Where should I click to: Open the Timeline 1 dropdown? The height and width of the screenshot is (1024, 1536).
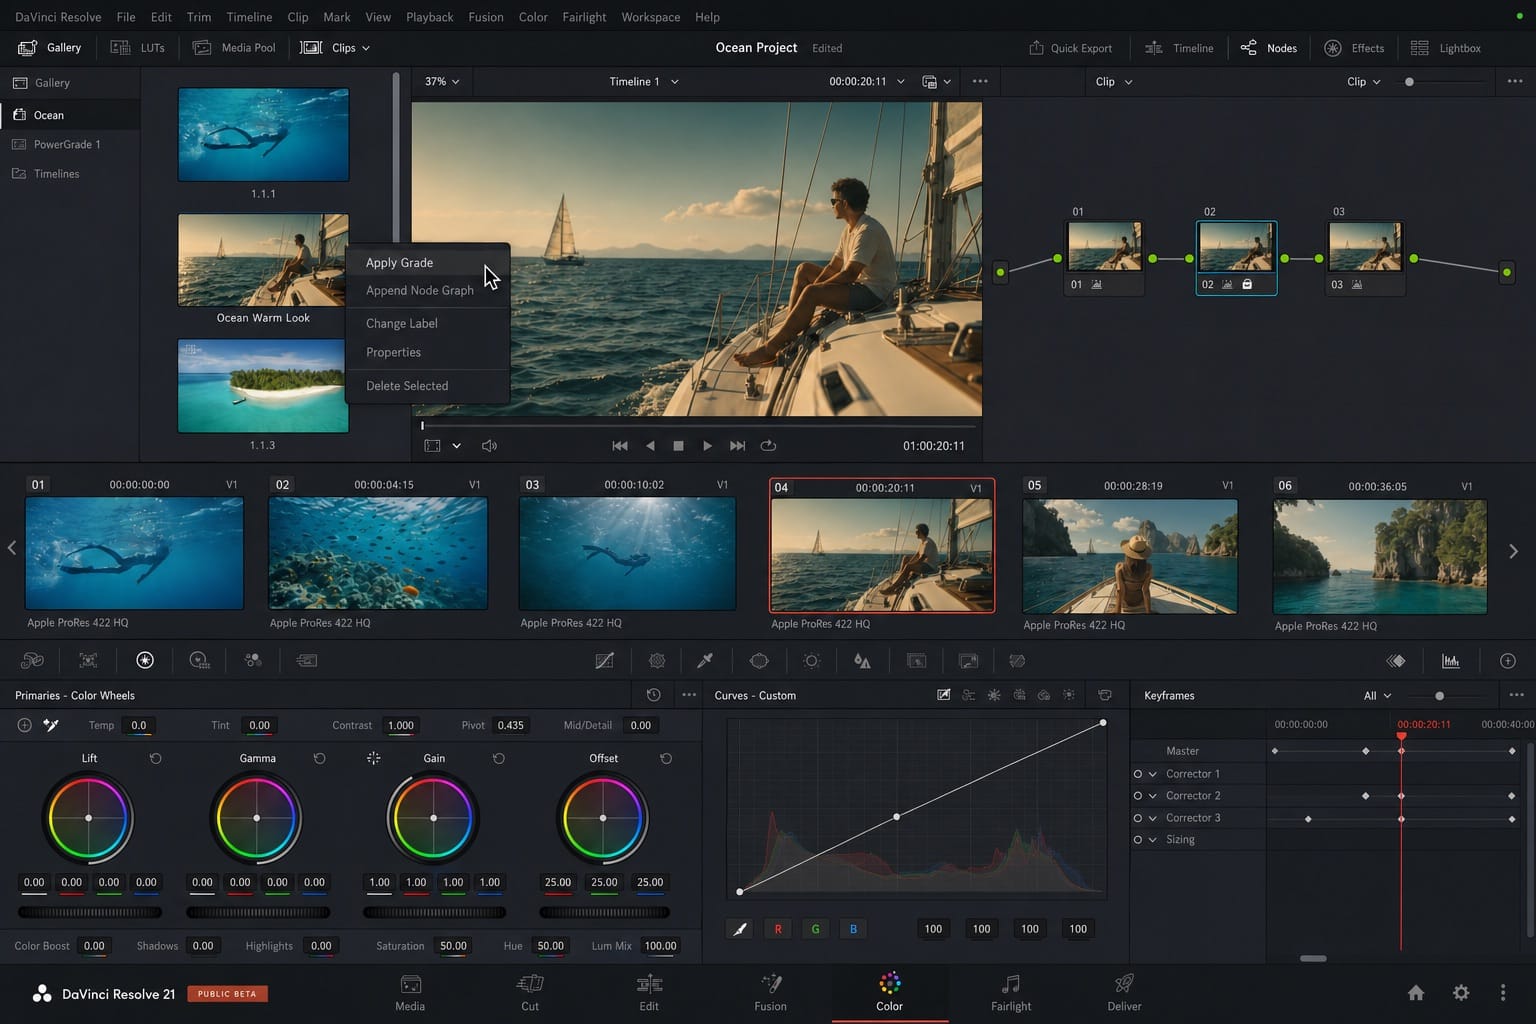[644, 82]
